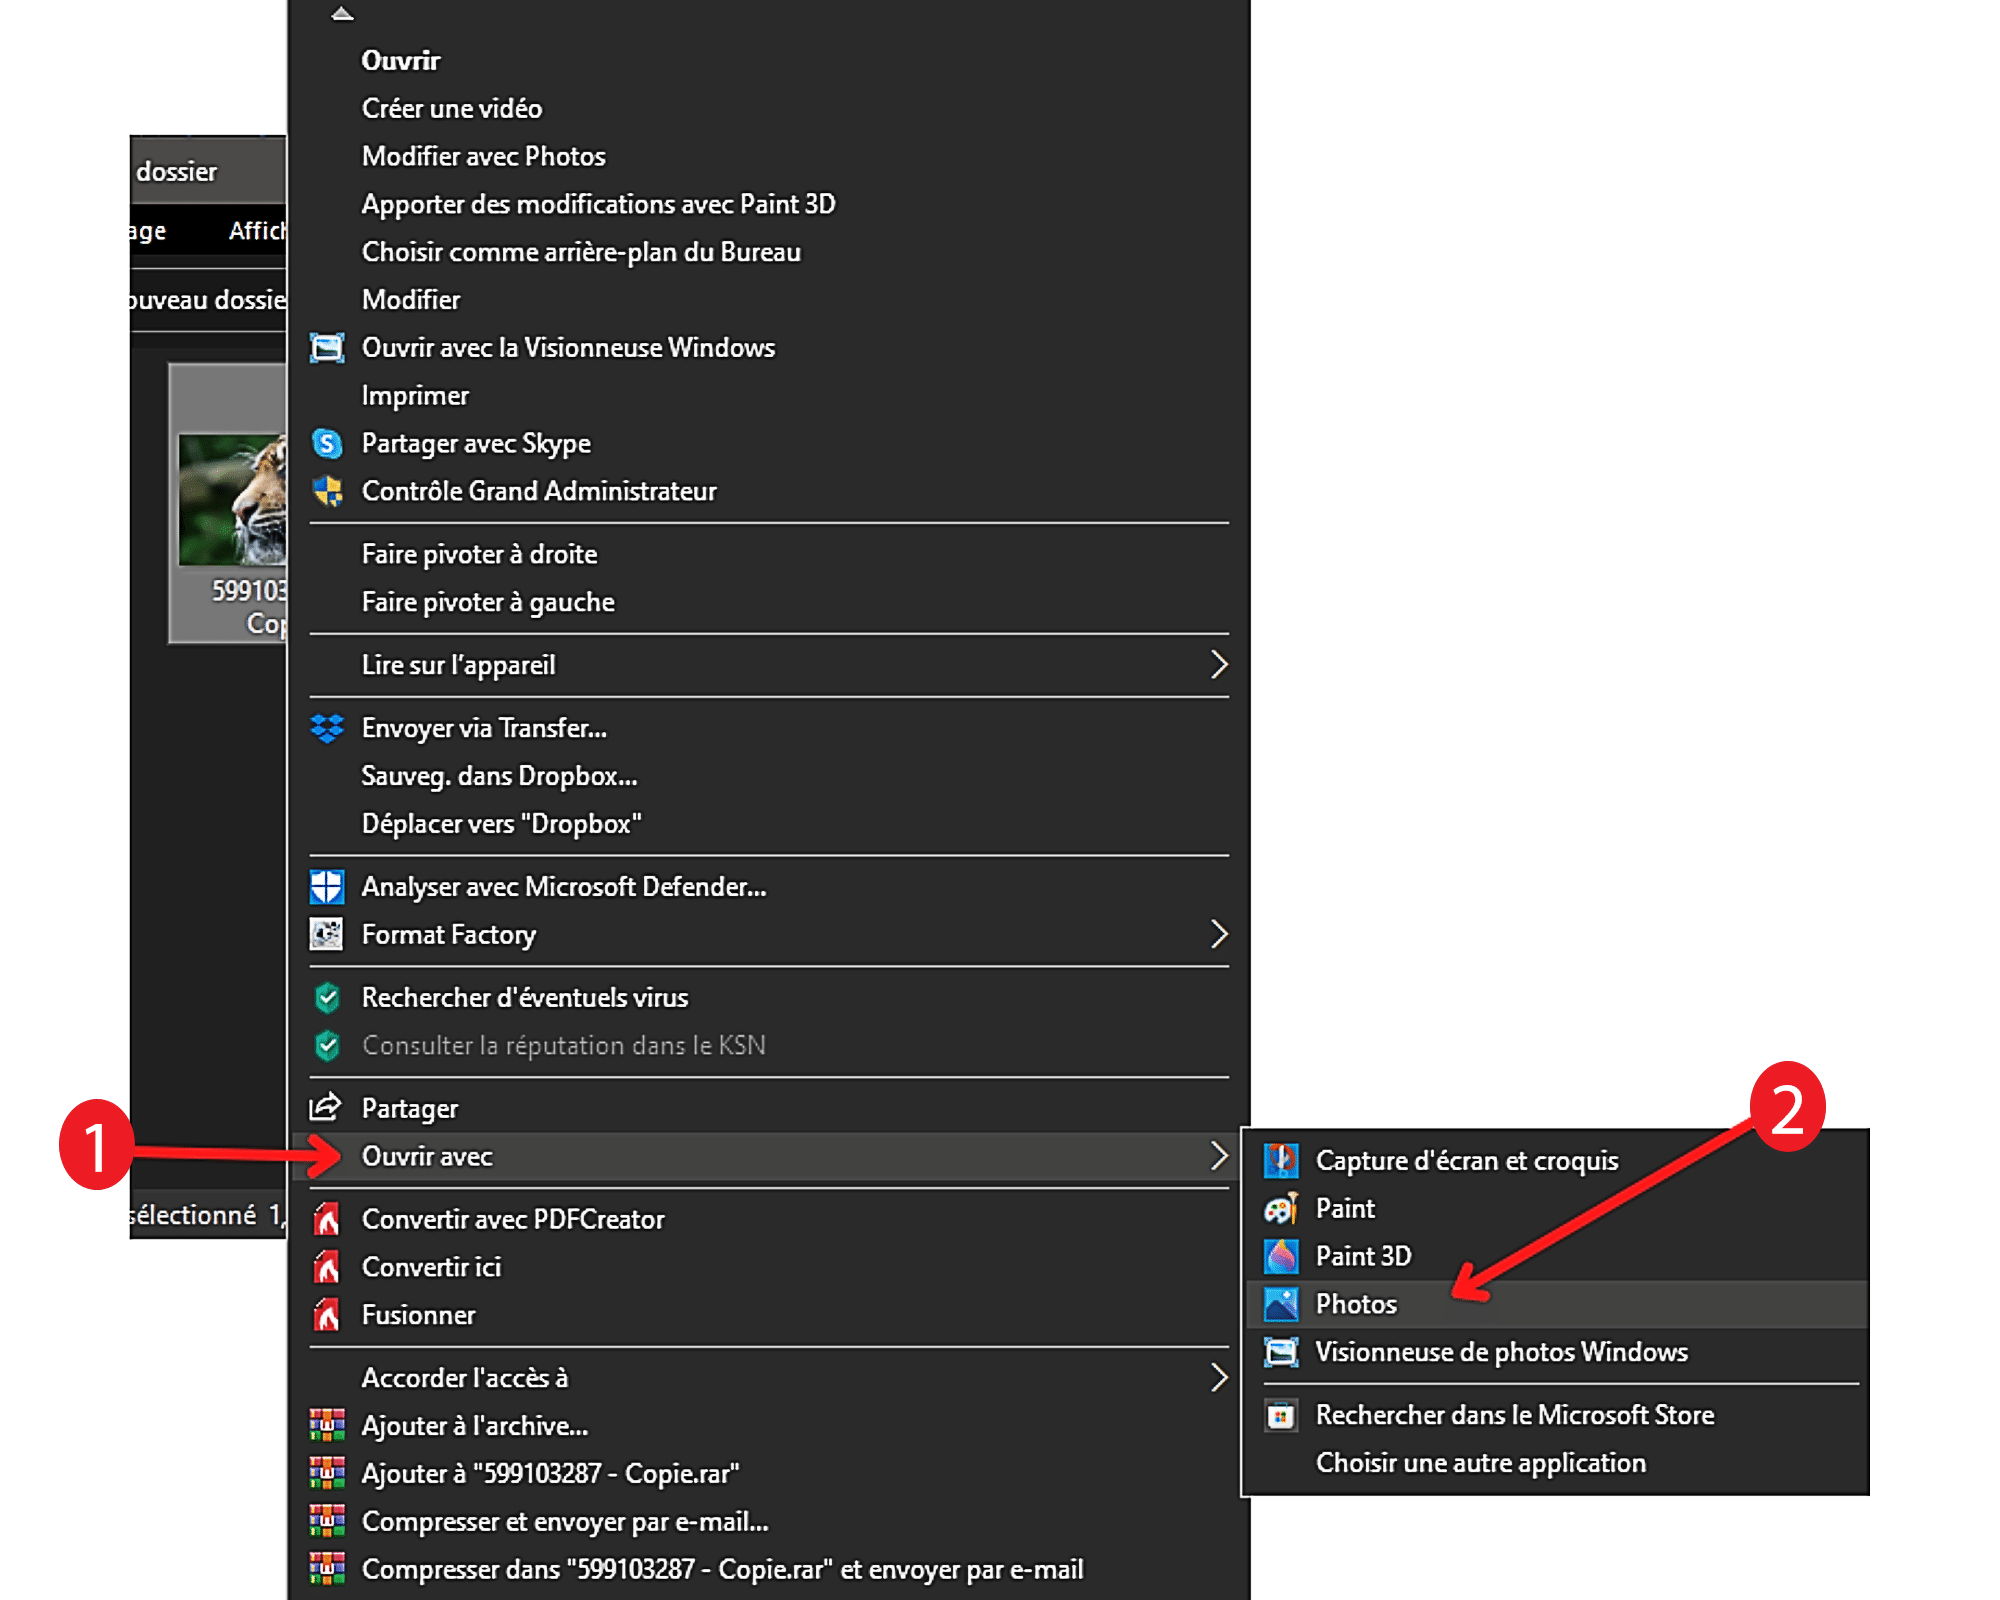Expand the Ouvrir avec submenu arrow
The image size is (2000, 1600).
1218,1156
